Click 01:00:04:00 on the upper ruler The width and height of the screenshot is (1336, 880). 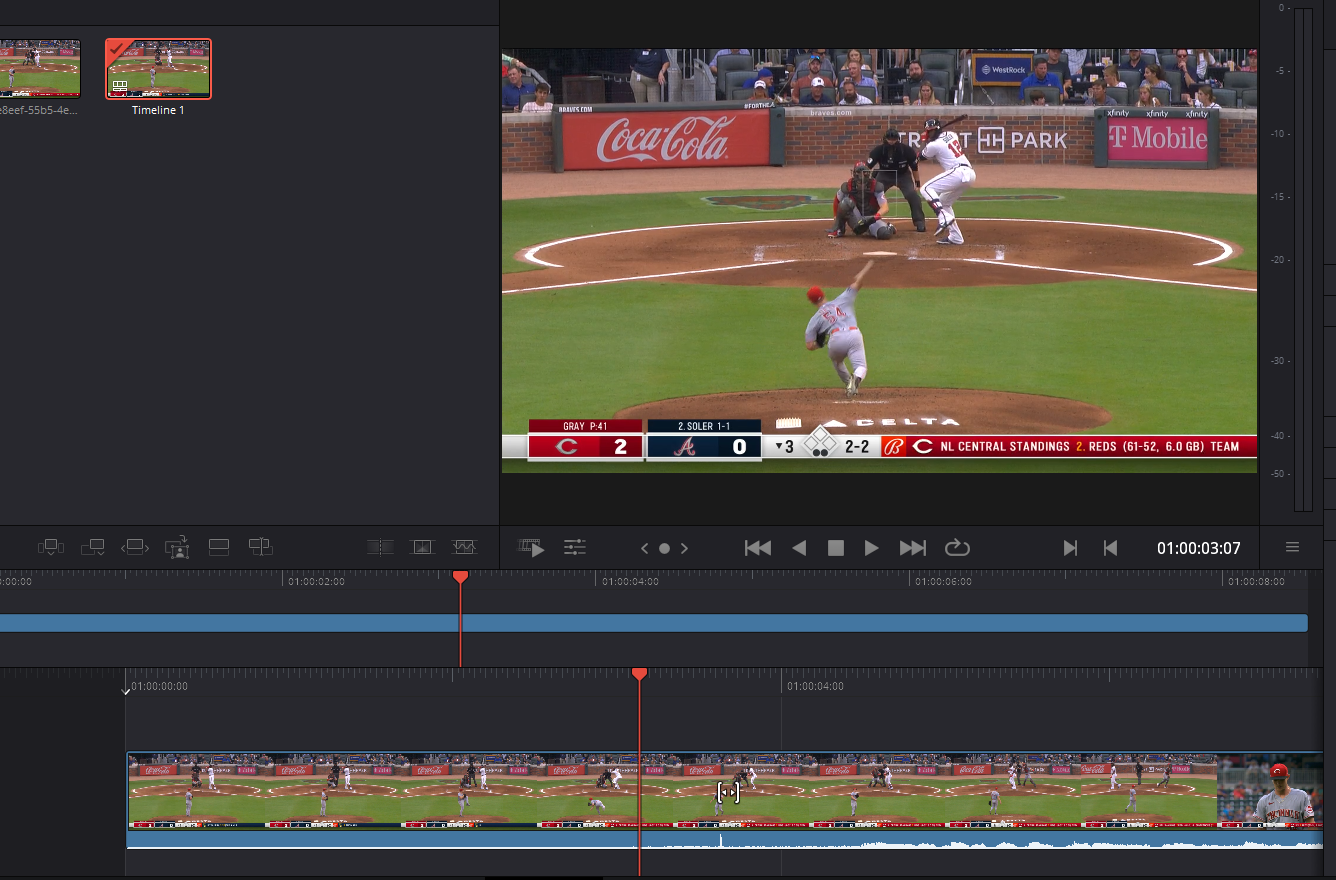click(x=631, y=581)
